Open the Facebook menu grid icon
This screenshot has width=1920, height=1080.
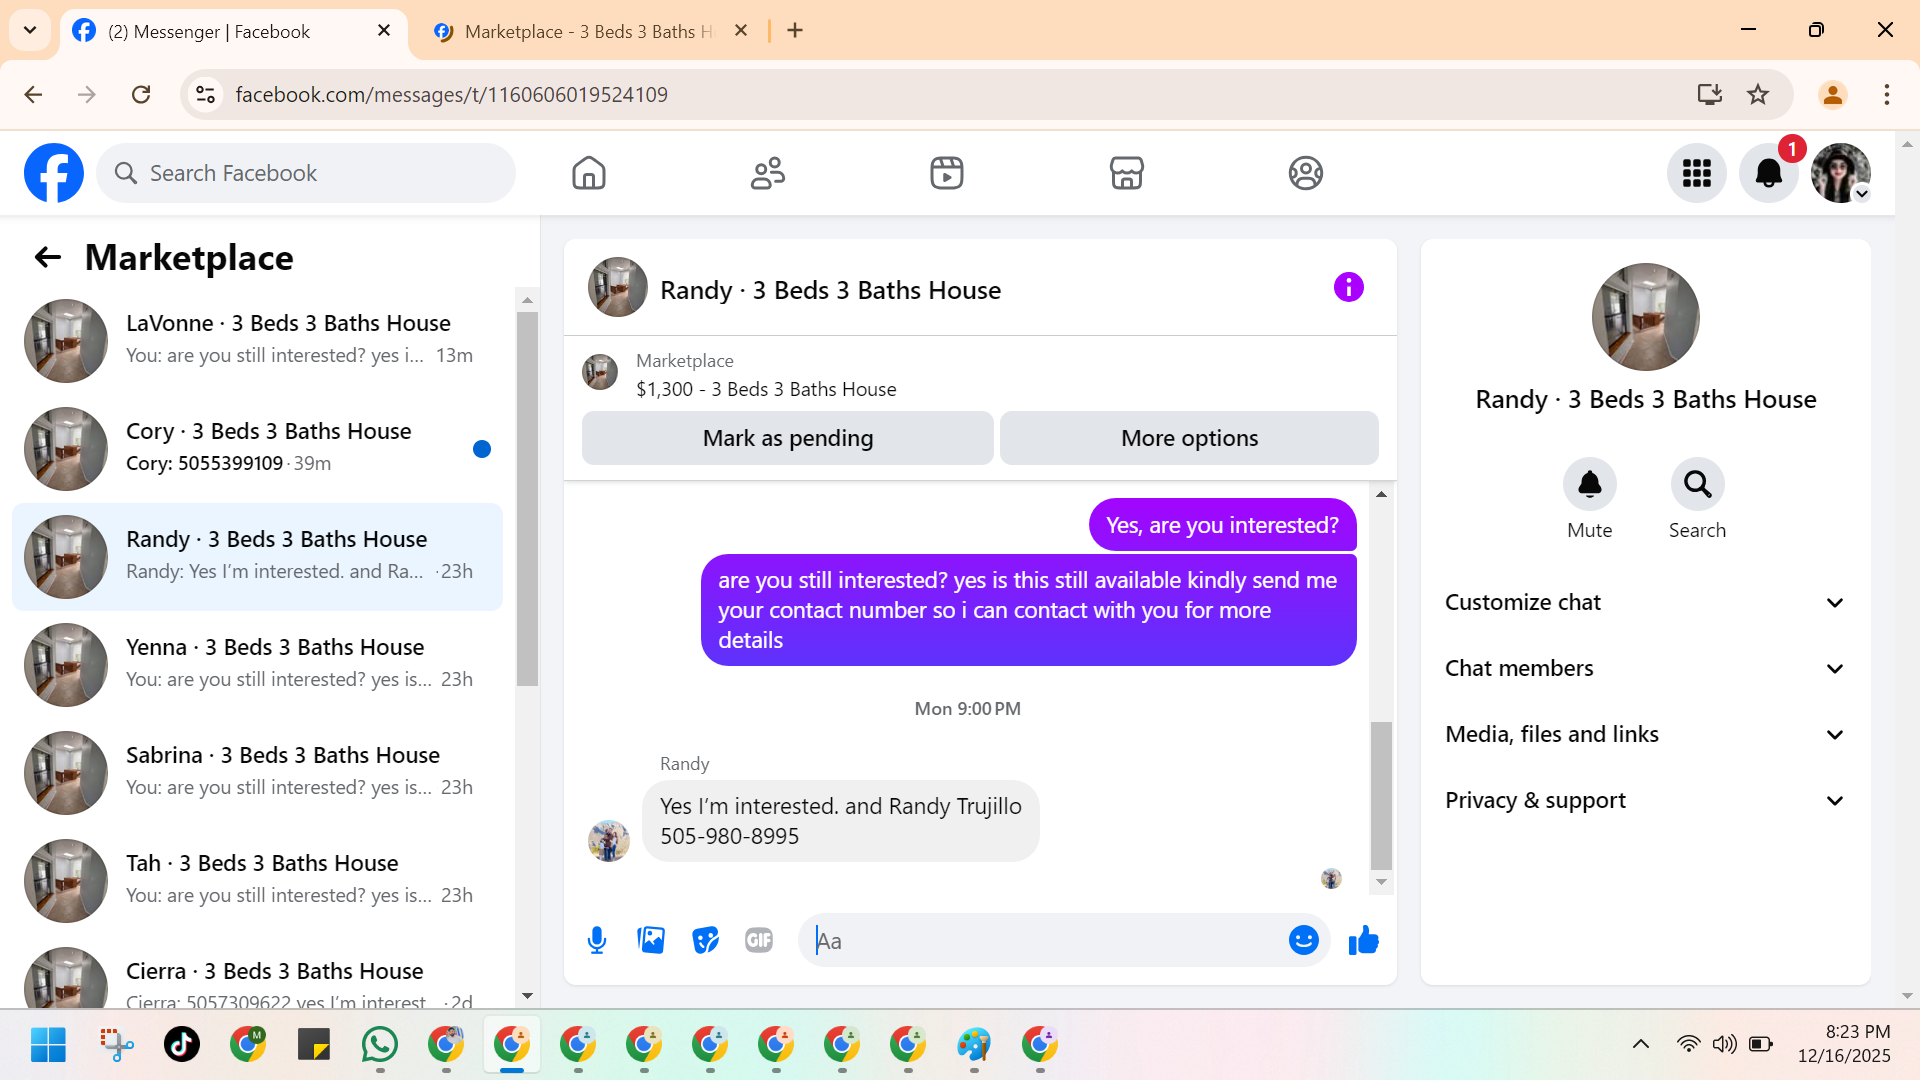1697,173
